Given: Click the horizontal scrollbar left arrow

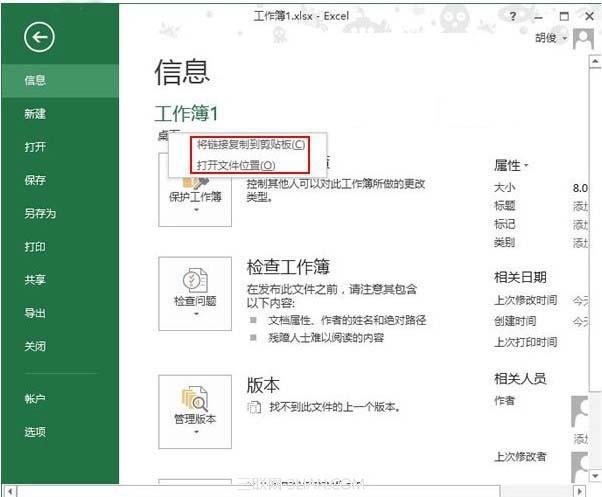Looking at the screenshot, I should 10,491.
